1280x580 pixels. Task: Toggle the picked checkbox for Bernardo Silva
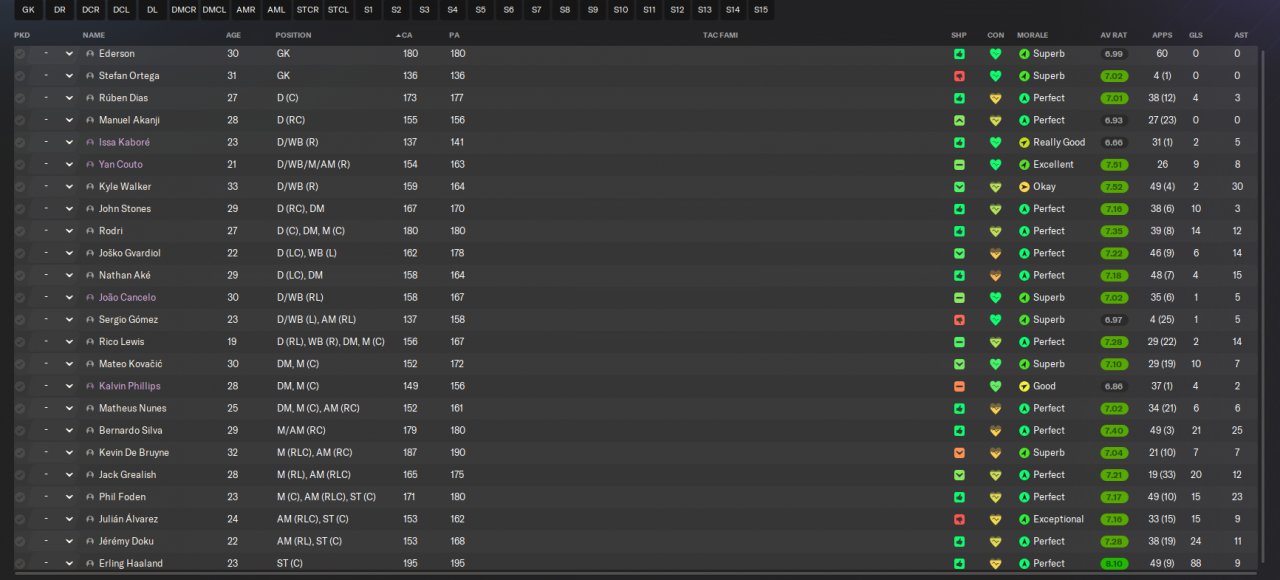[x=20, y=431]
